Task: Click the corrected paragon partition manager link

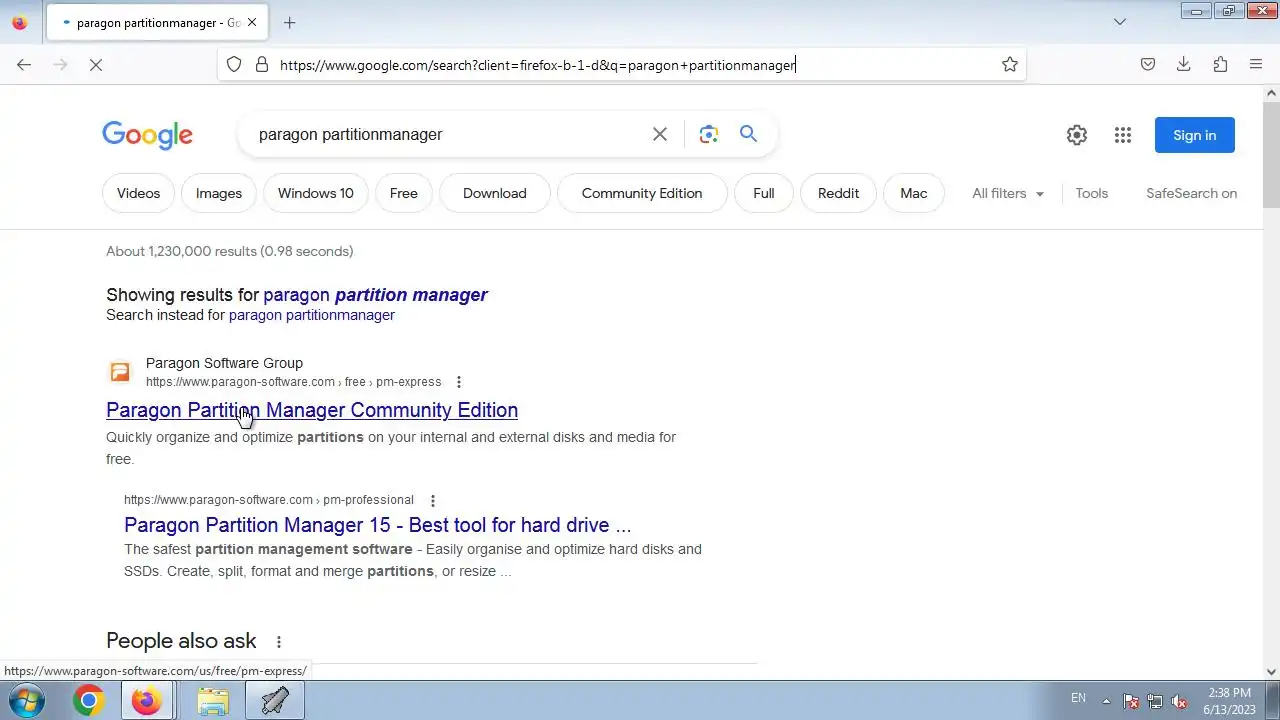Action: point(375,295)
